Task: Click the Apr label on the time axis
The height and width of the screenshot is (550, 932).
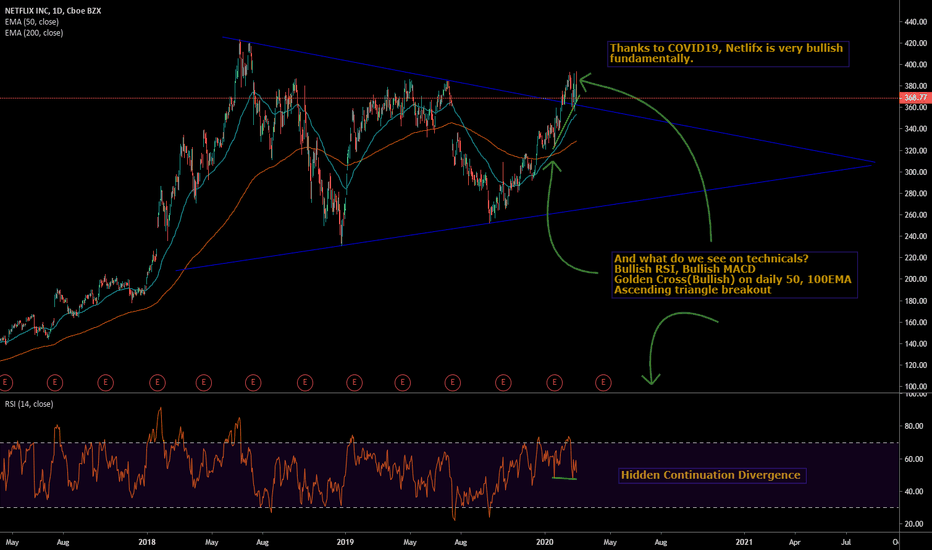Action: click(x=794, y=542)
